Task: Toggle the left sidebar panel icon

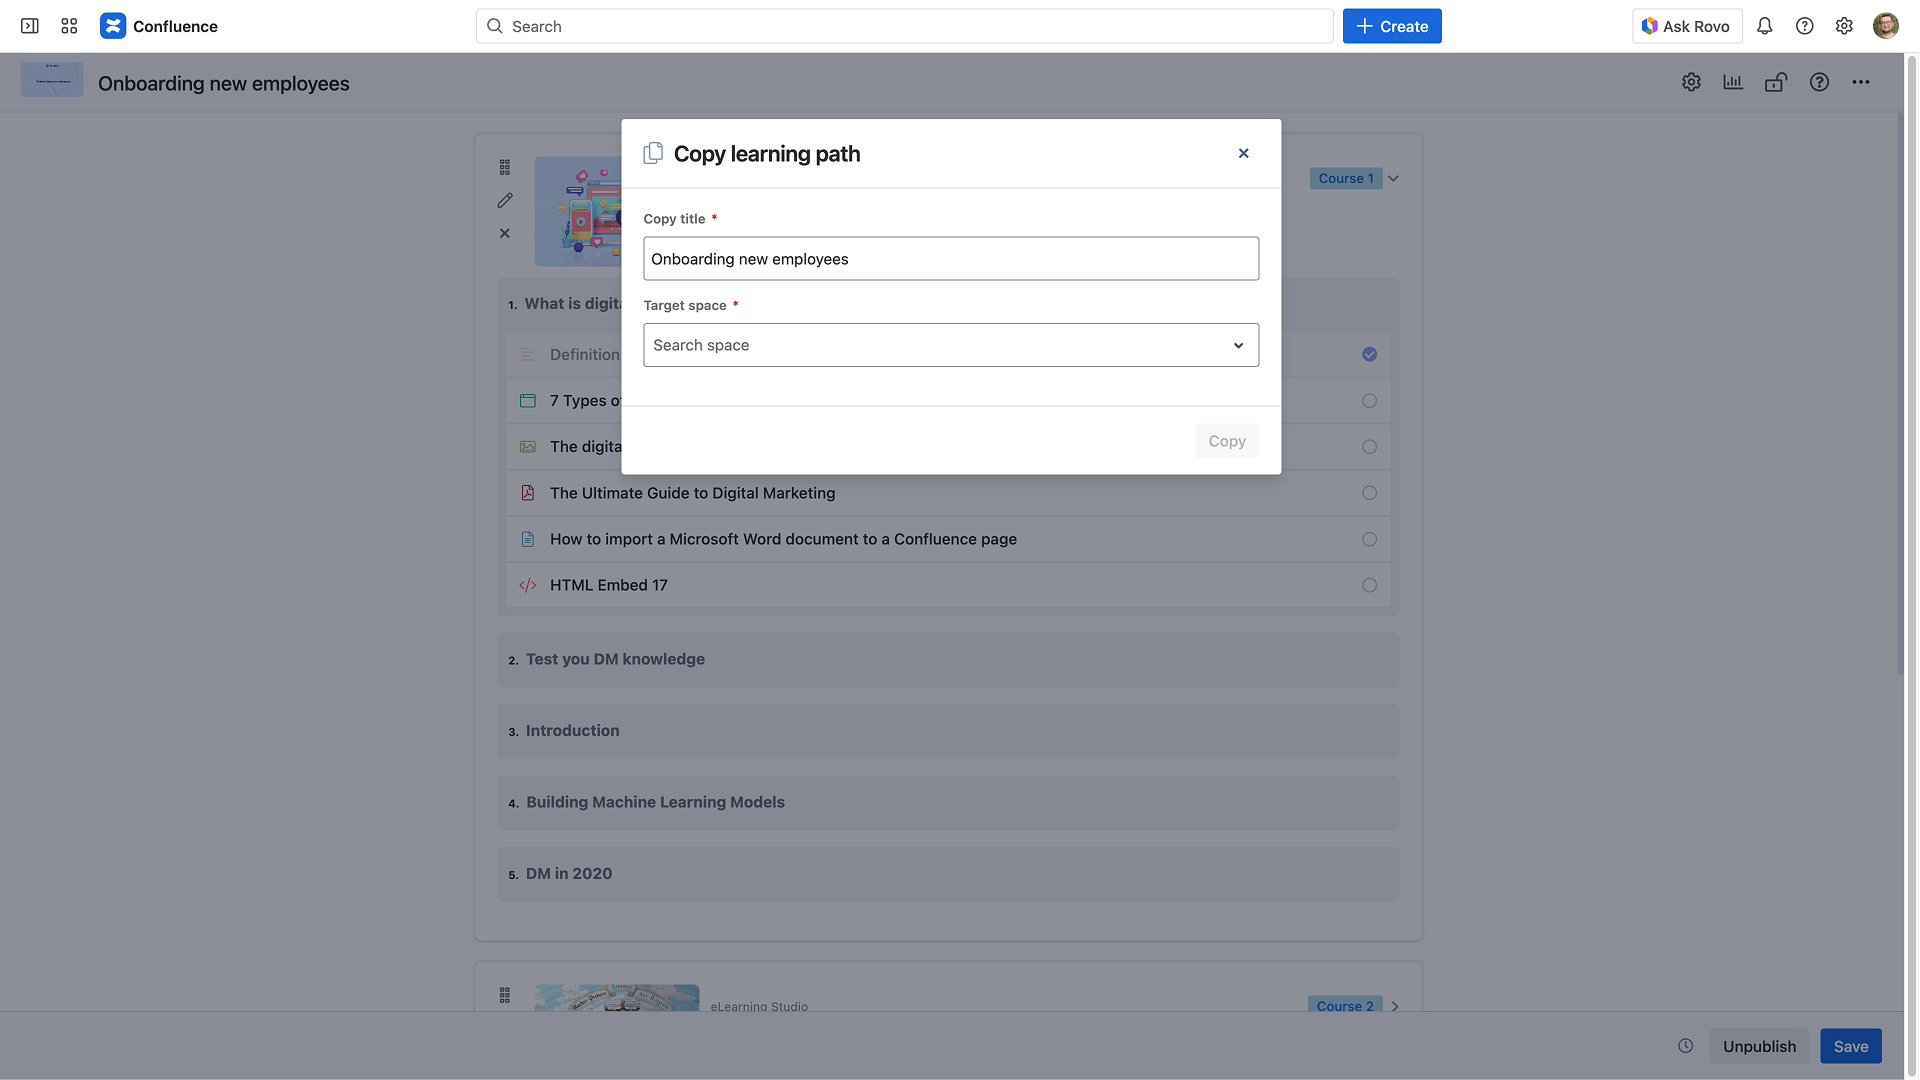Action: 30,26
